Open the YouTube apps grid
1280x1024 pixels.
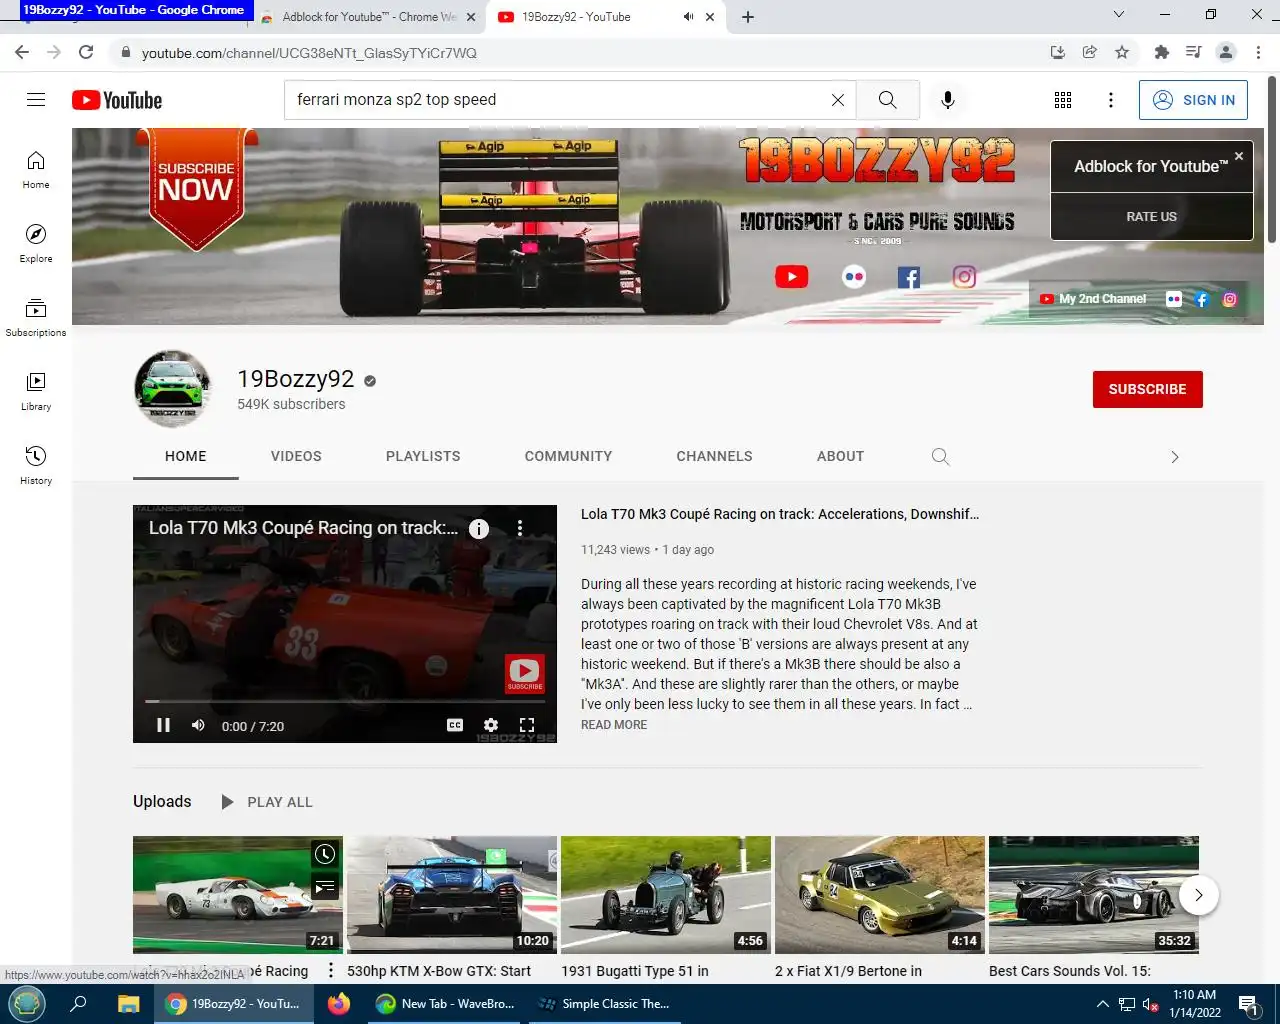point(1063,100)
